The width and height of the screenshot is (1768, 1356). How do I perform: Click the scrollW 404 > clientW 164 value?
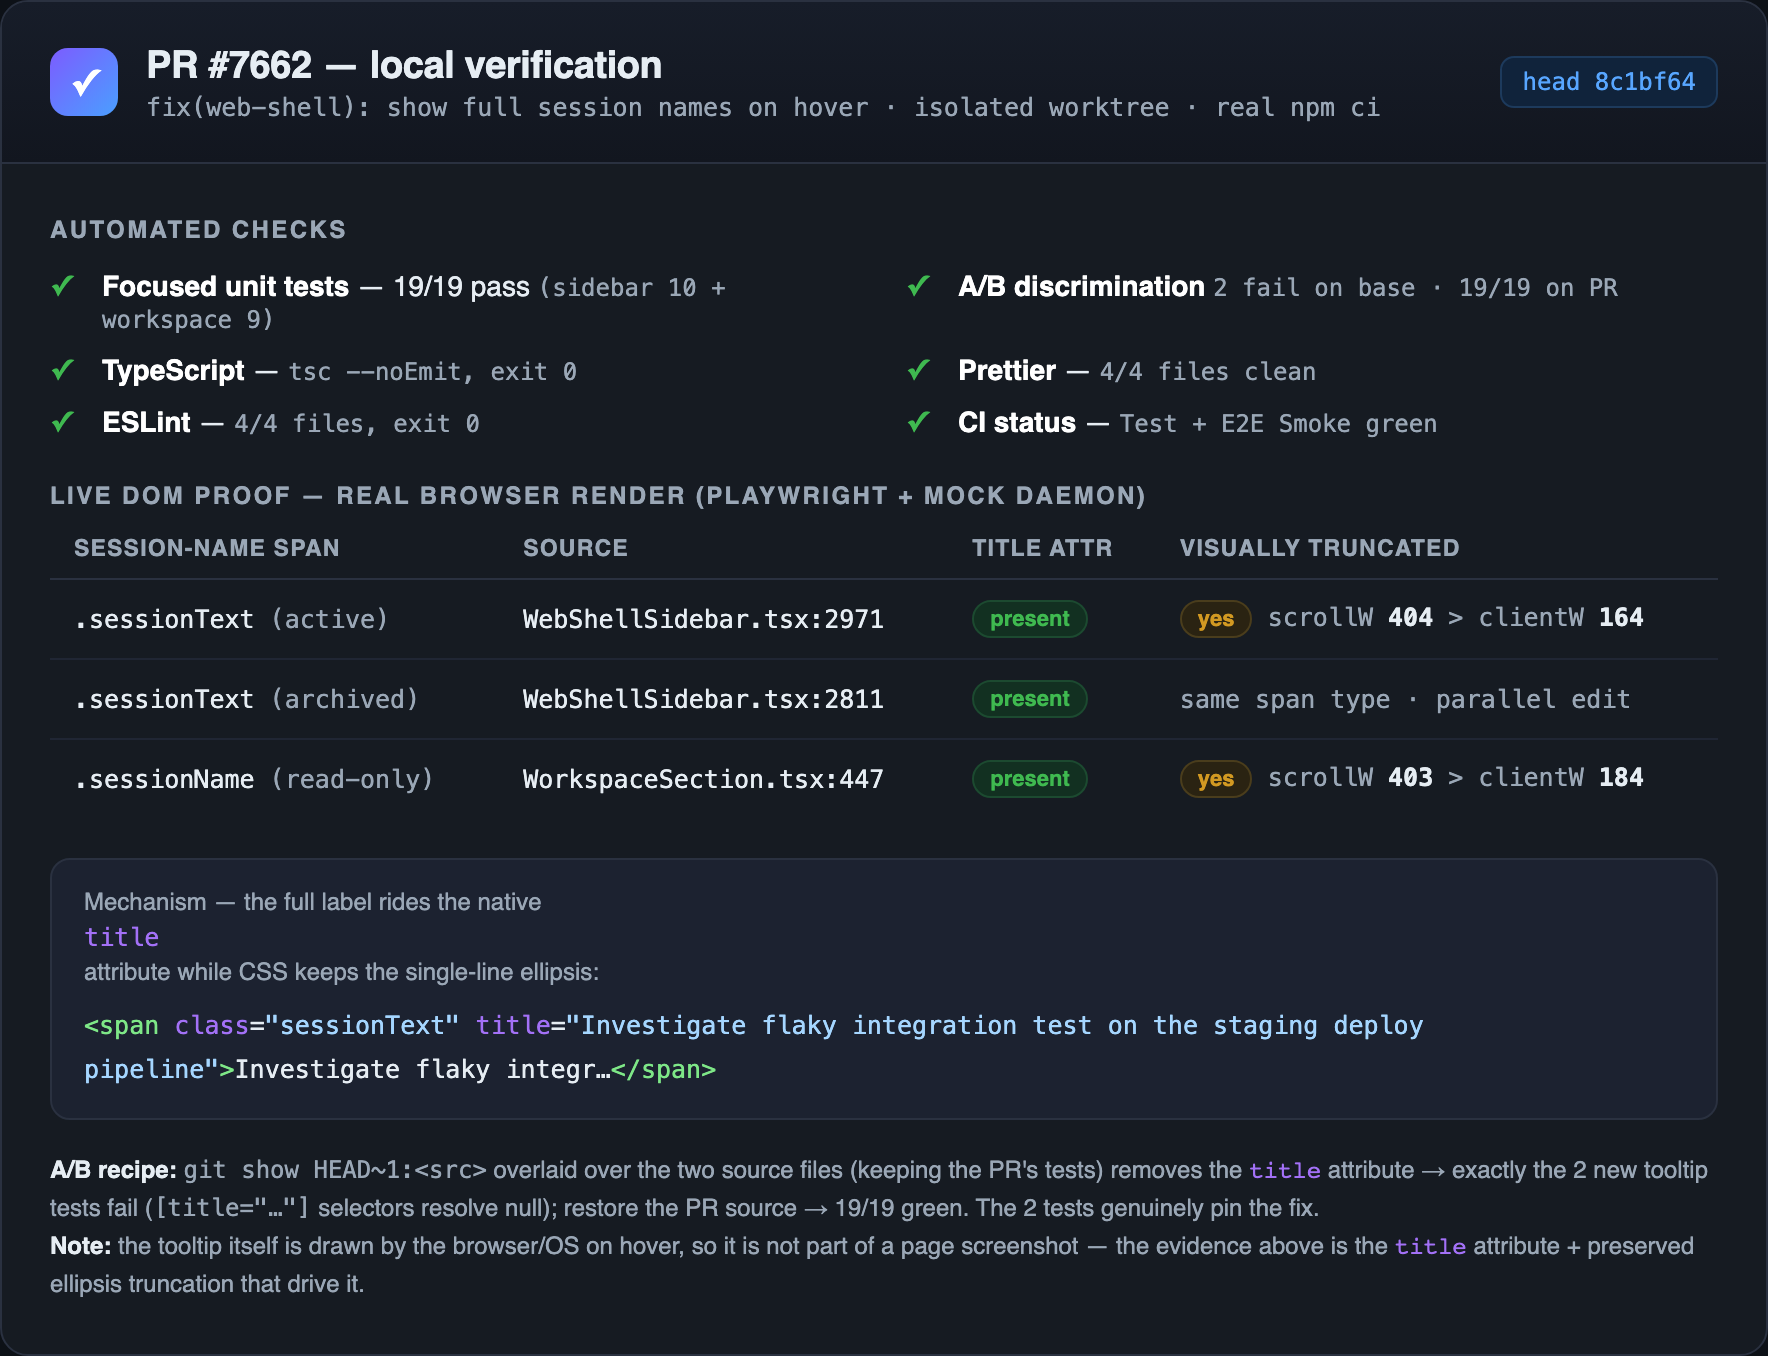tap(1455, 618)
